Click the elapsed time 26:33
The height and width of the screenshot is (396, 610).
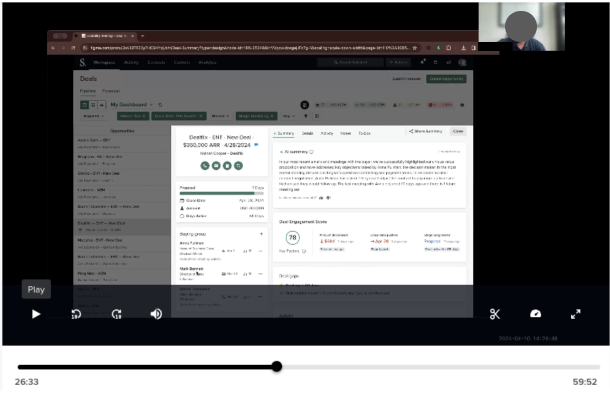click(x=27, y=382)
